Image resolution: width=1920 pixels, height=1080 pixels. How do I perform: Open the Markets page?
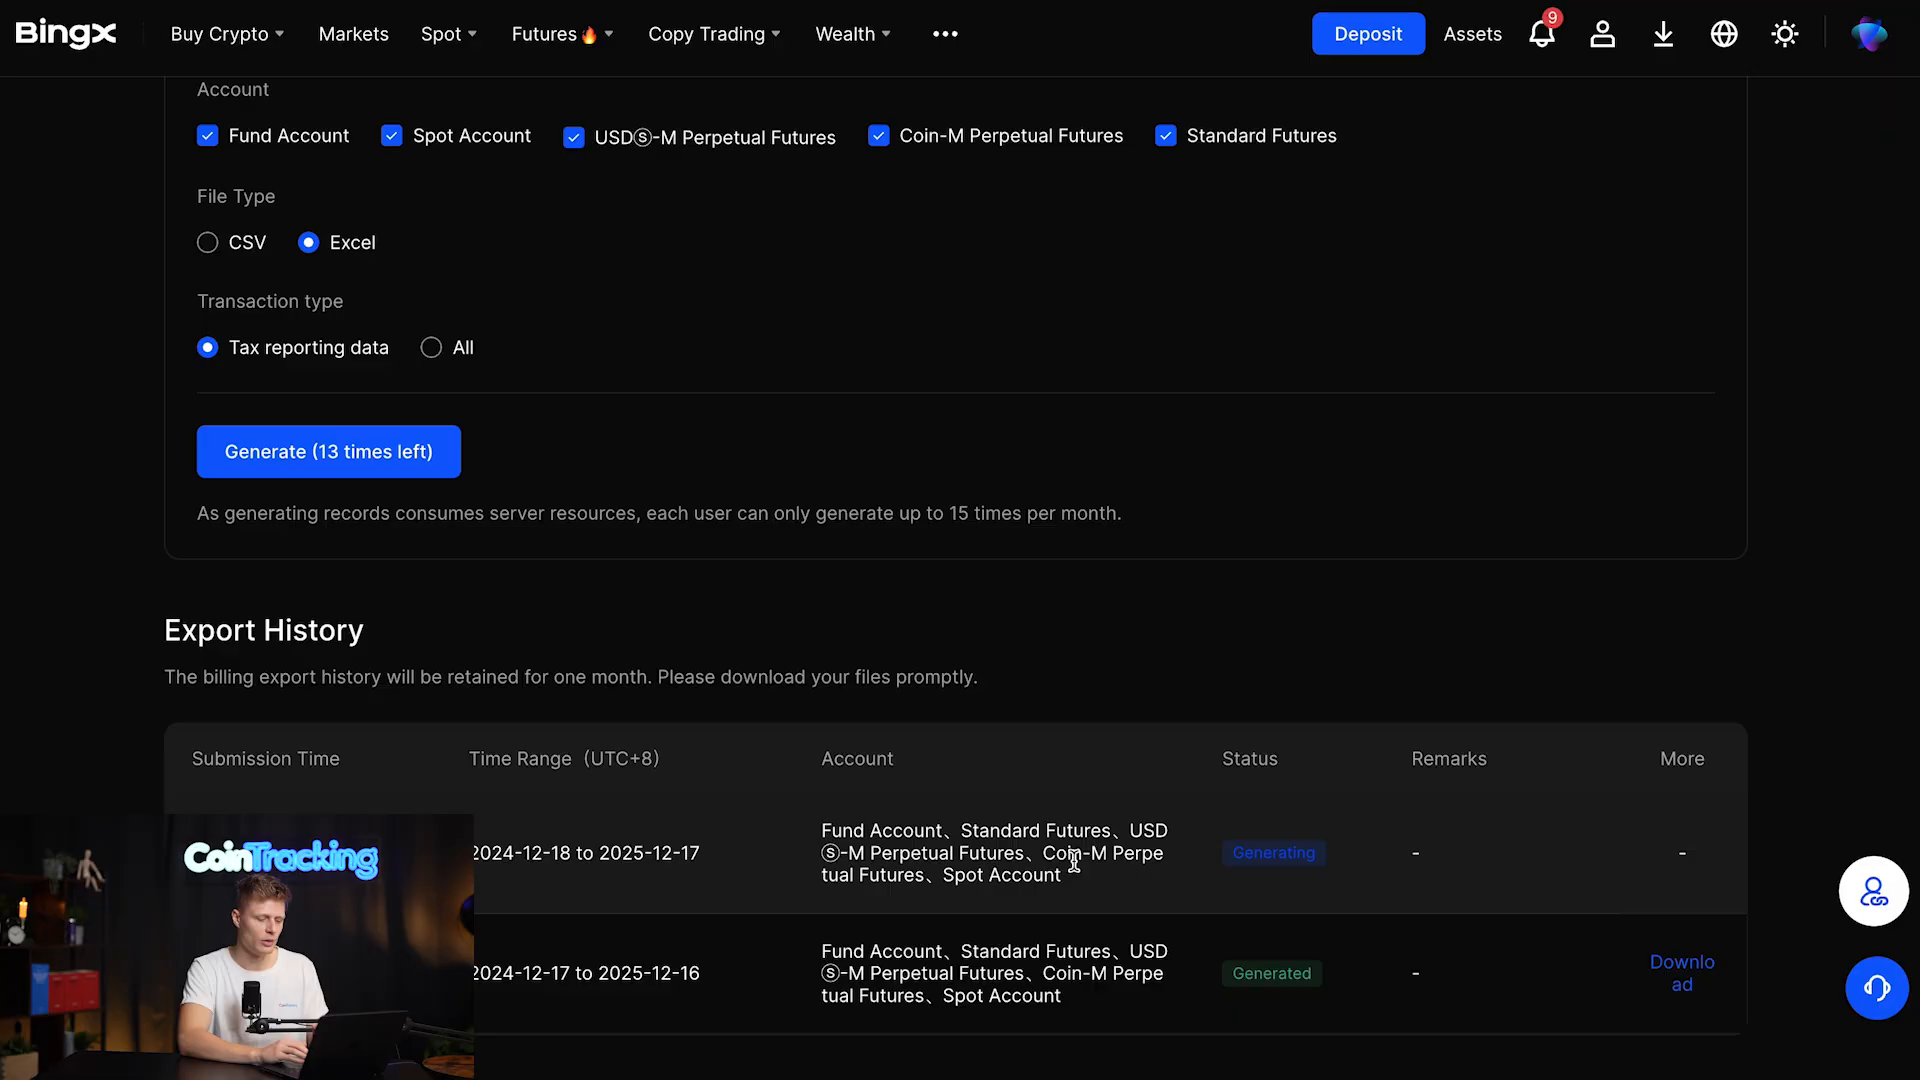353,34
